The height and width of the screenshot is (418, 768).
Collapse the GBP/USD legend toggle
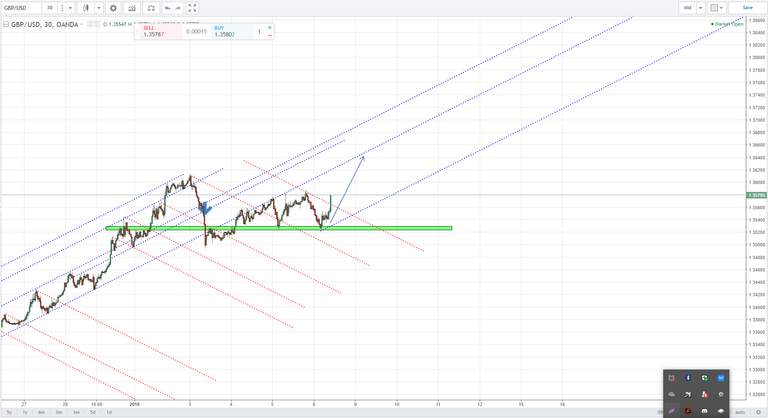(6, 24)
